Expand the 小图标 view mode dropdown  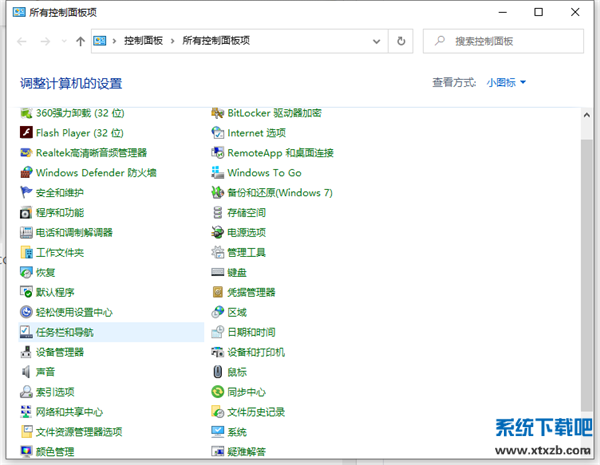pyautogui.click(x=506, y=82)
